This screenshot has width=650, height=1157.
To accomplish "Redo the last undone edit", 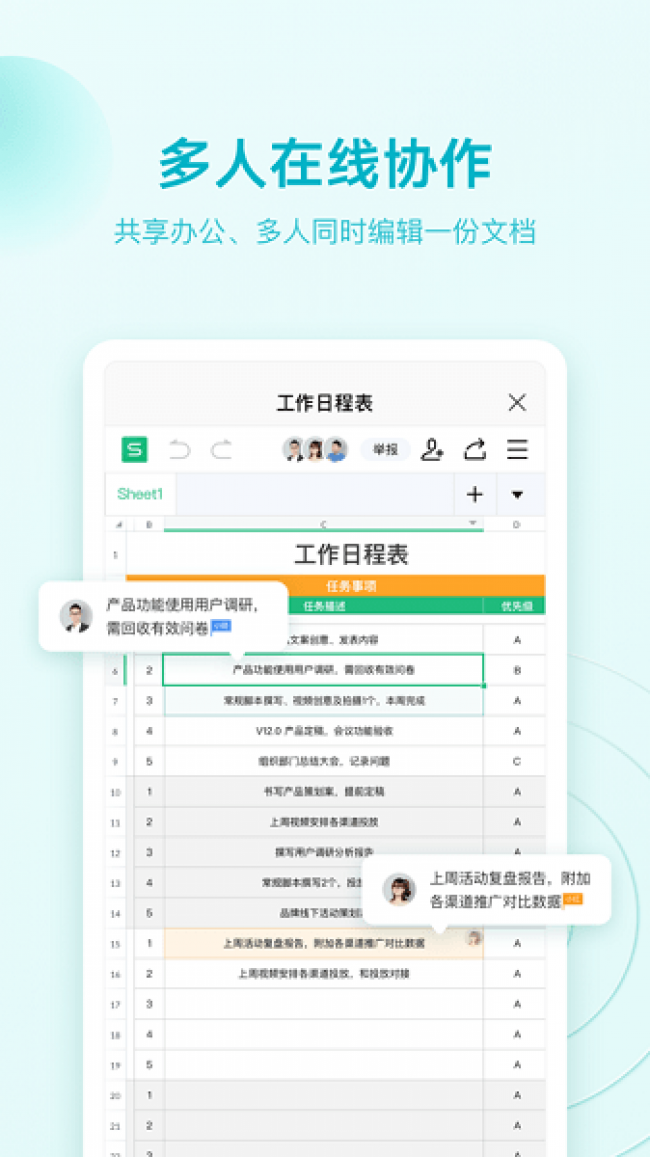I will [x=221, y=450].
